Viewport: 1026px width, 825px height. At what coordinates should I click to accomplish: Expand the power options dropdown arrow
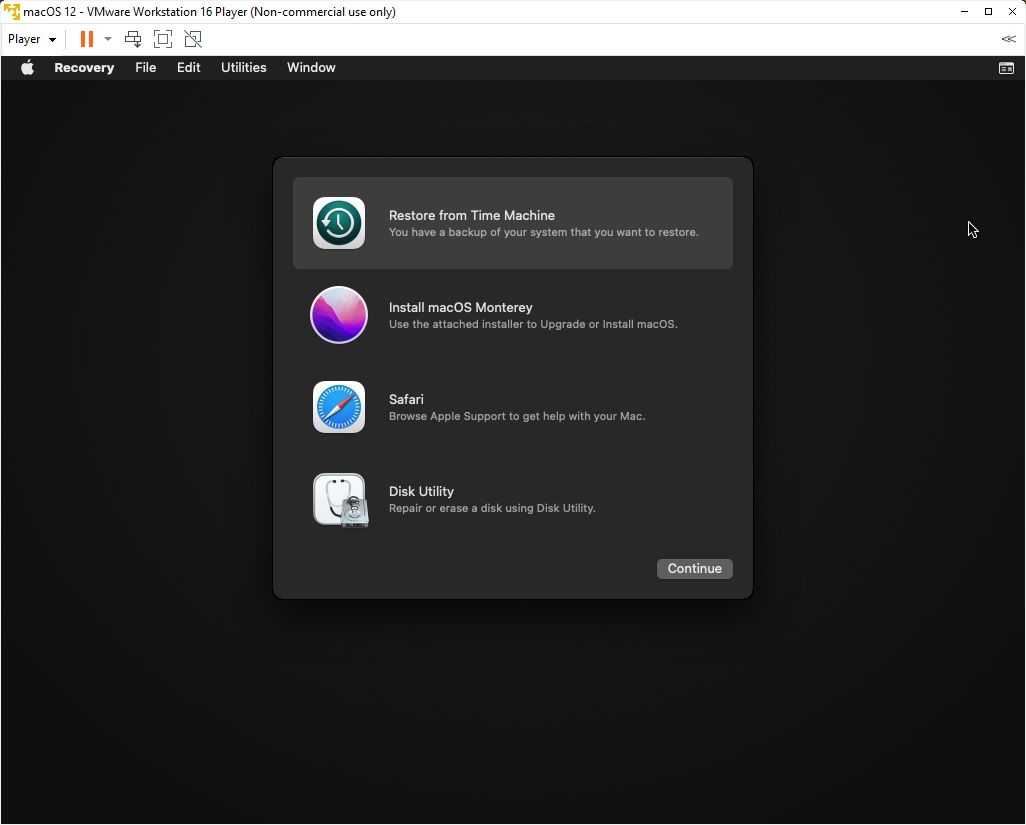point(108,39)
